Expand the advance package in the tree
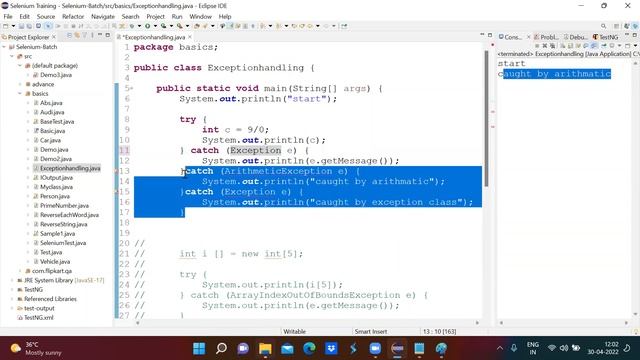Screen dimensions: 640x360 (x=20, y=84)
